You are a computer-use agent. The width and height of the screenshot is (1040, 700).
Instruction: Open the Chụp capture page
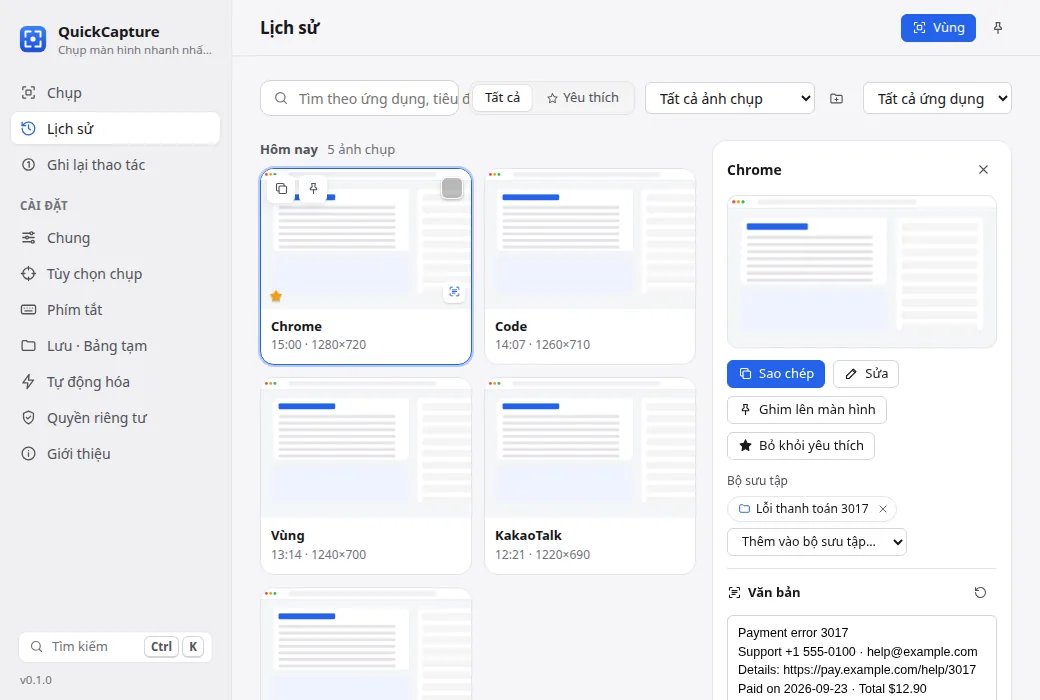[115, 93]
